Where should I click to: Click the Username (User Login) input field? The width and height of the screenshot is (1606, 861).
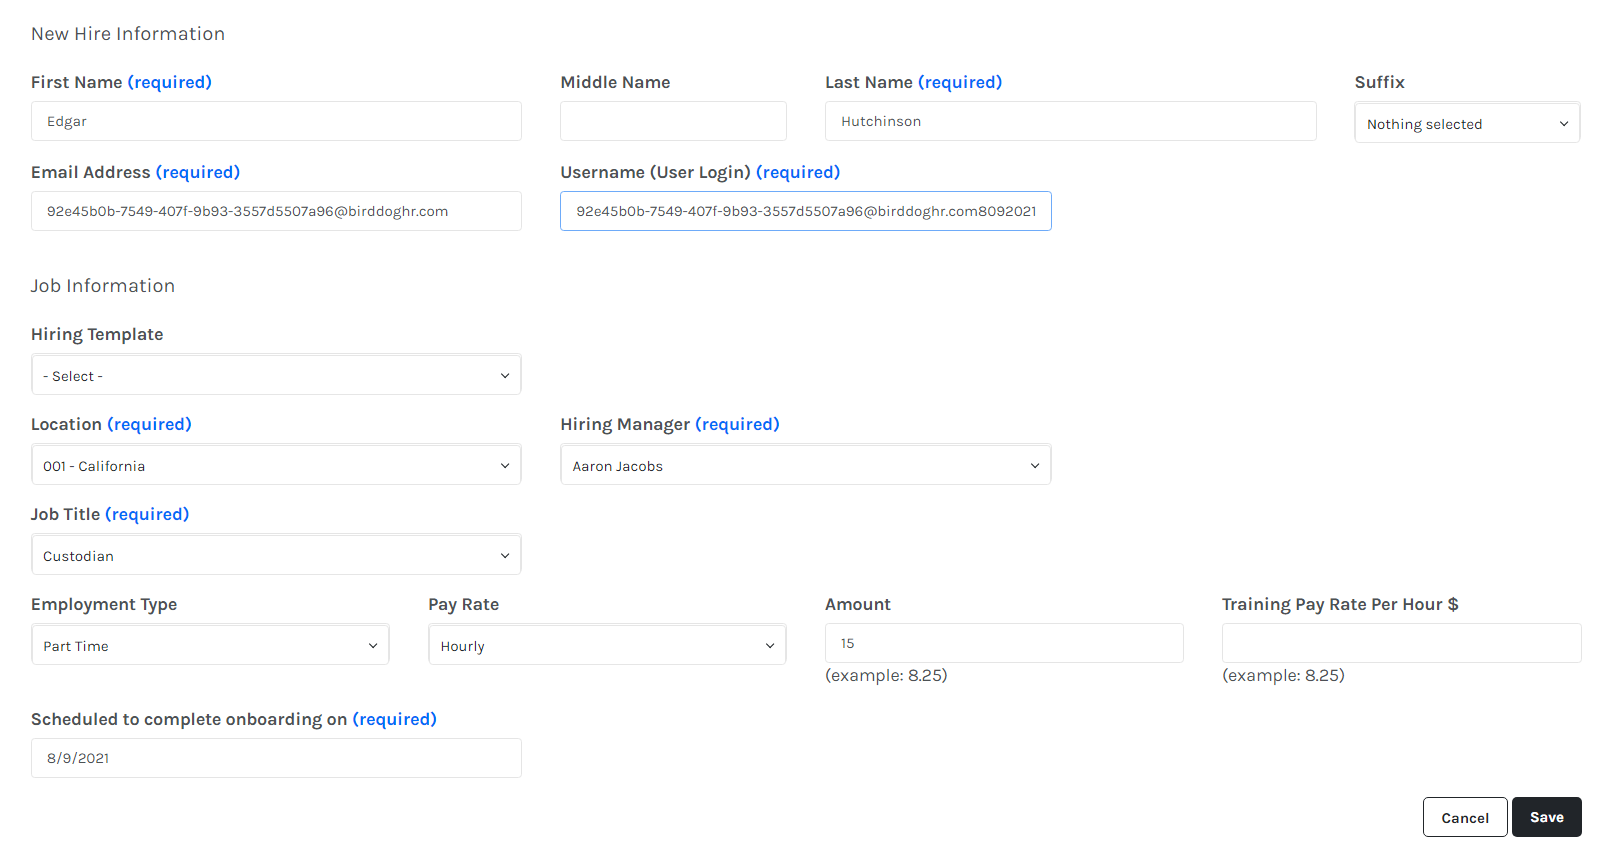coord(806,211)
